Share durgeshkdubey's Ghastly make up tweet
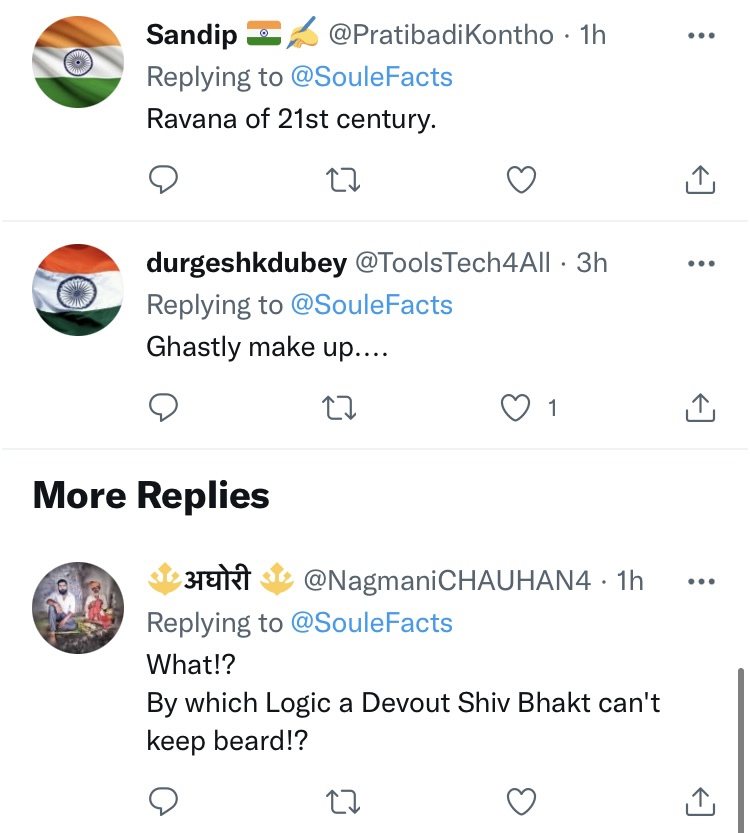Viewport: 750px width, 833px height. [700, 407]
